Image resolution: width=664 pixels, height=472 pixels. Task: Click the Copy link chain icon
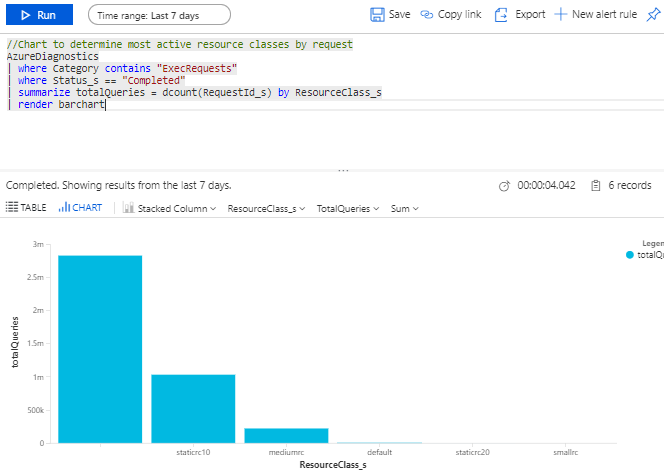[x=428, y=15]
